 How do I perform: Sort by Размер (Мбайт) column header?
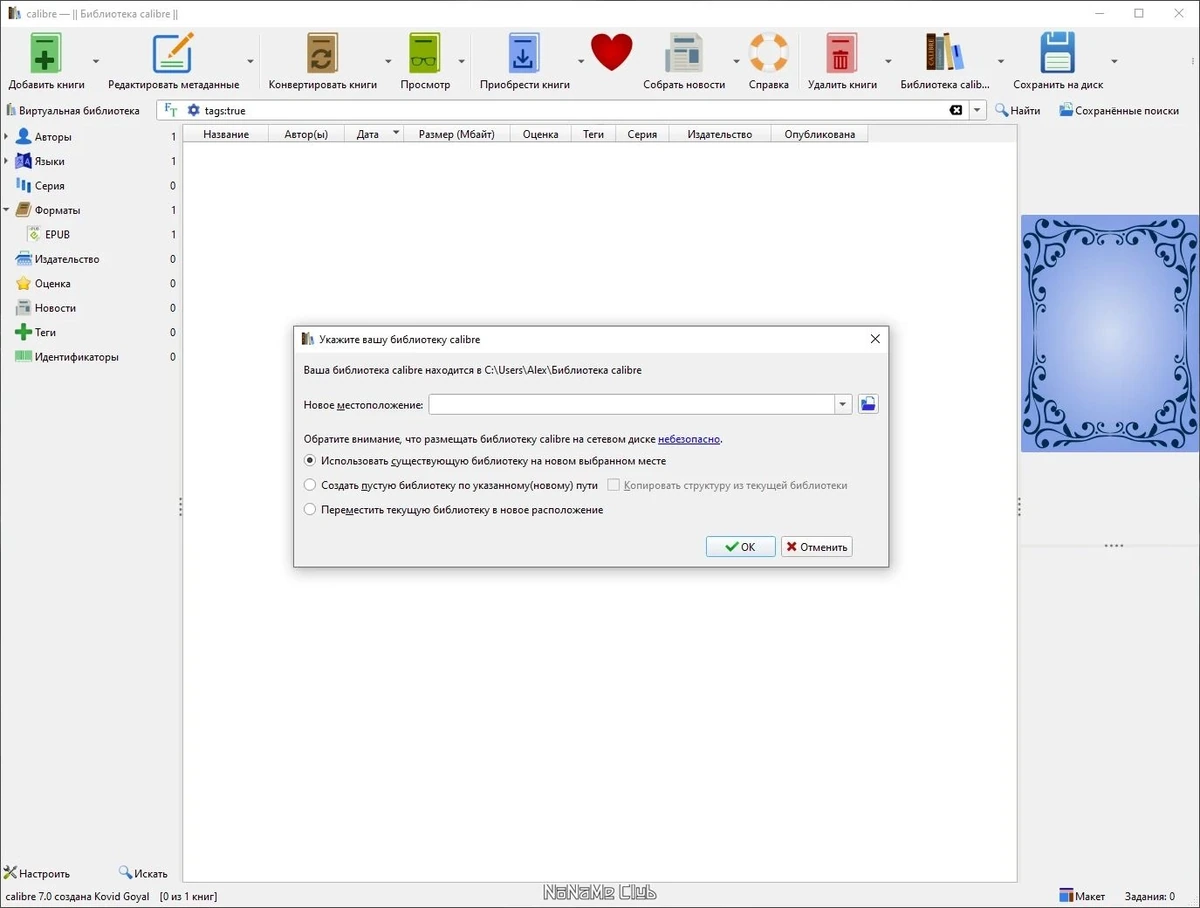(x=457, y=134)
